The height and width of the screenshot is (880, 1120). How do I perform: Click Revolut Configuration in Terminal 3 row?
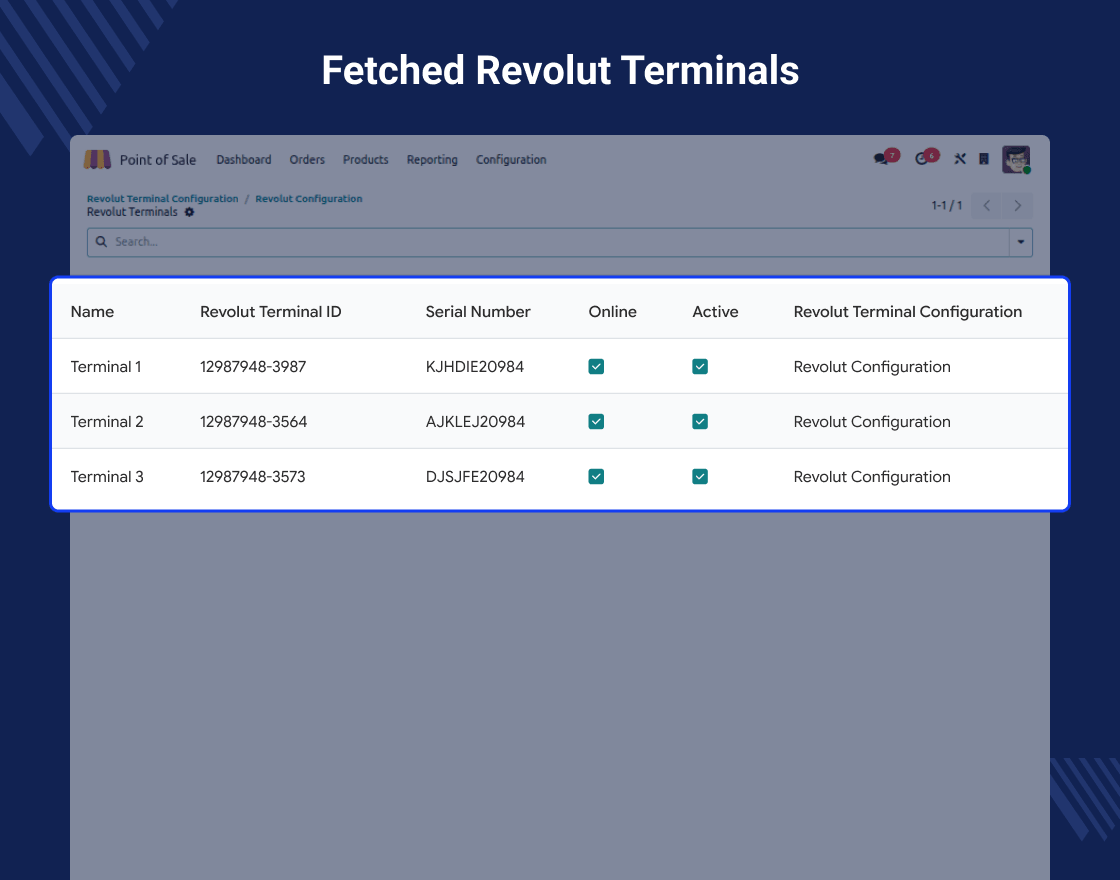872,476
